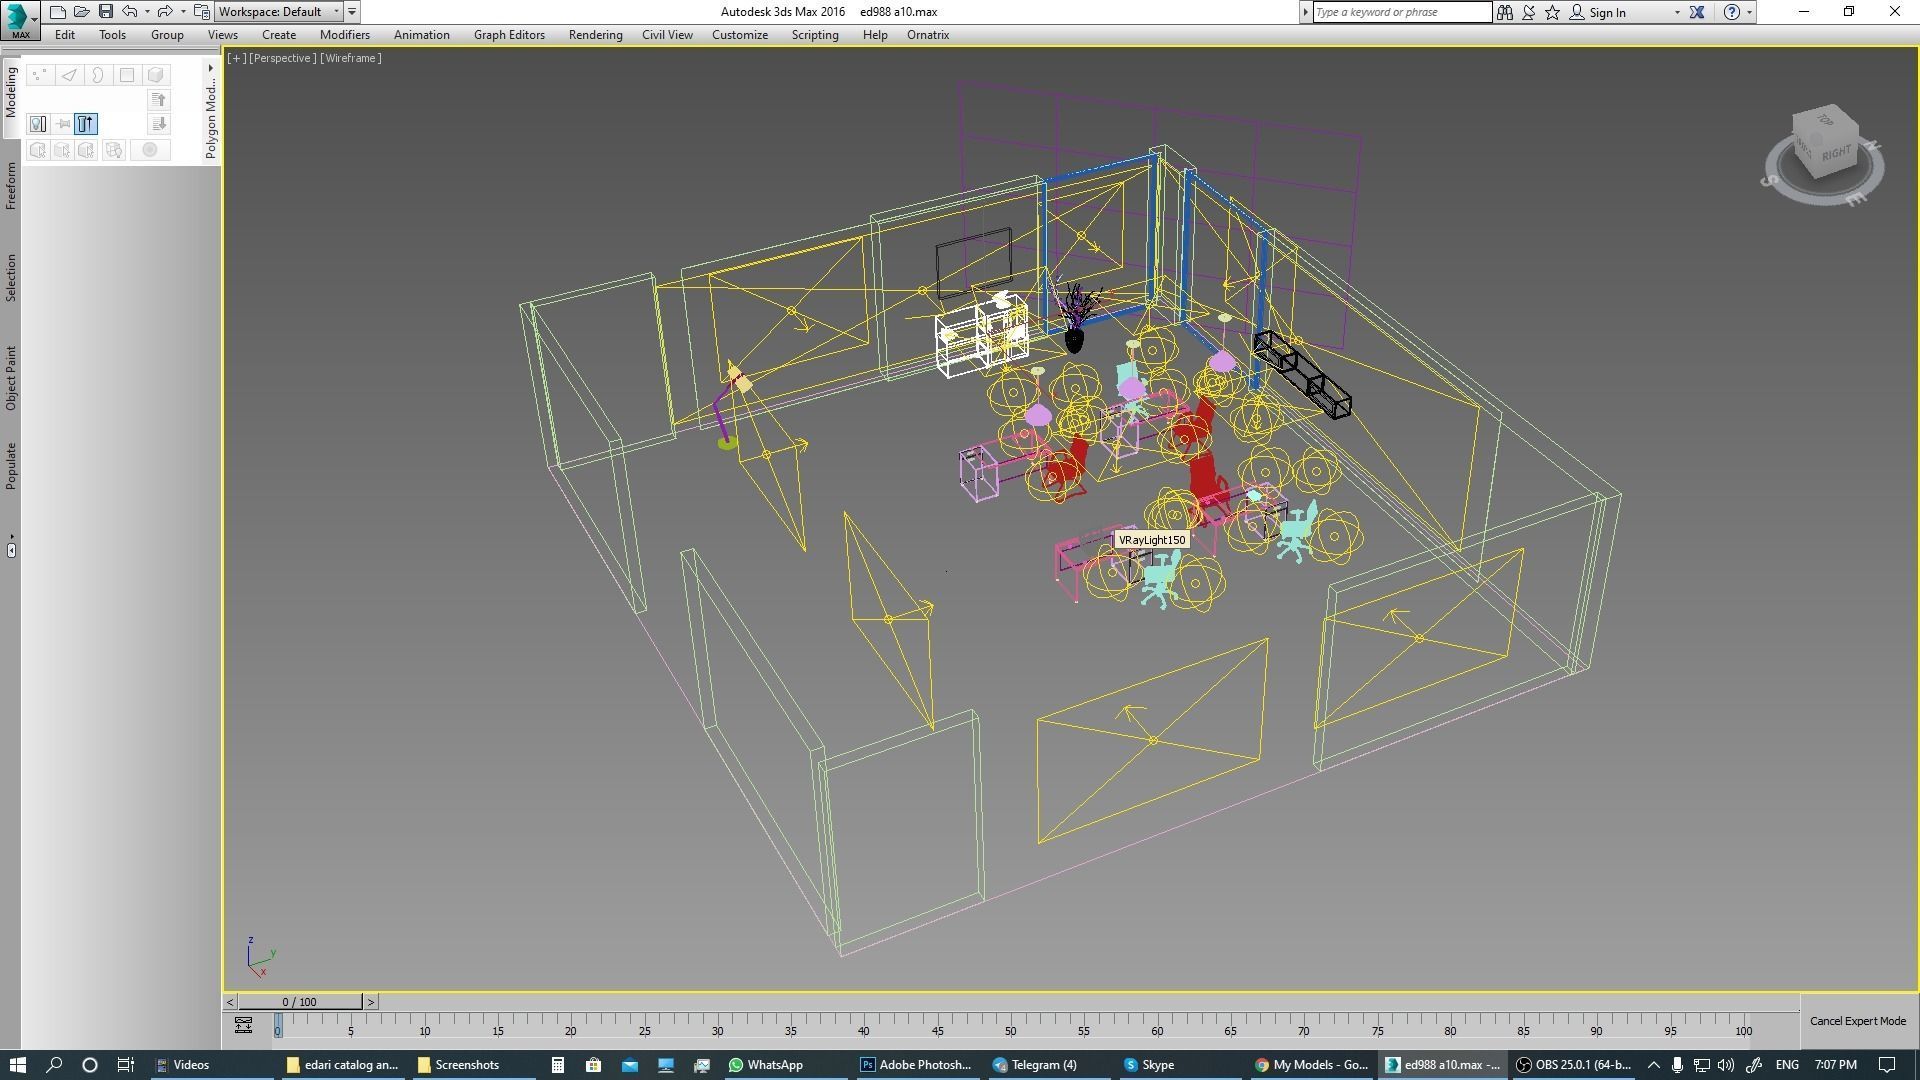Open the MAX application menu button
This screenshot has height=1080, width=1920.
(19, 19)
